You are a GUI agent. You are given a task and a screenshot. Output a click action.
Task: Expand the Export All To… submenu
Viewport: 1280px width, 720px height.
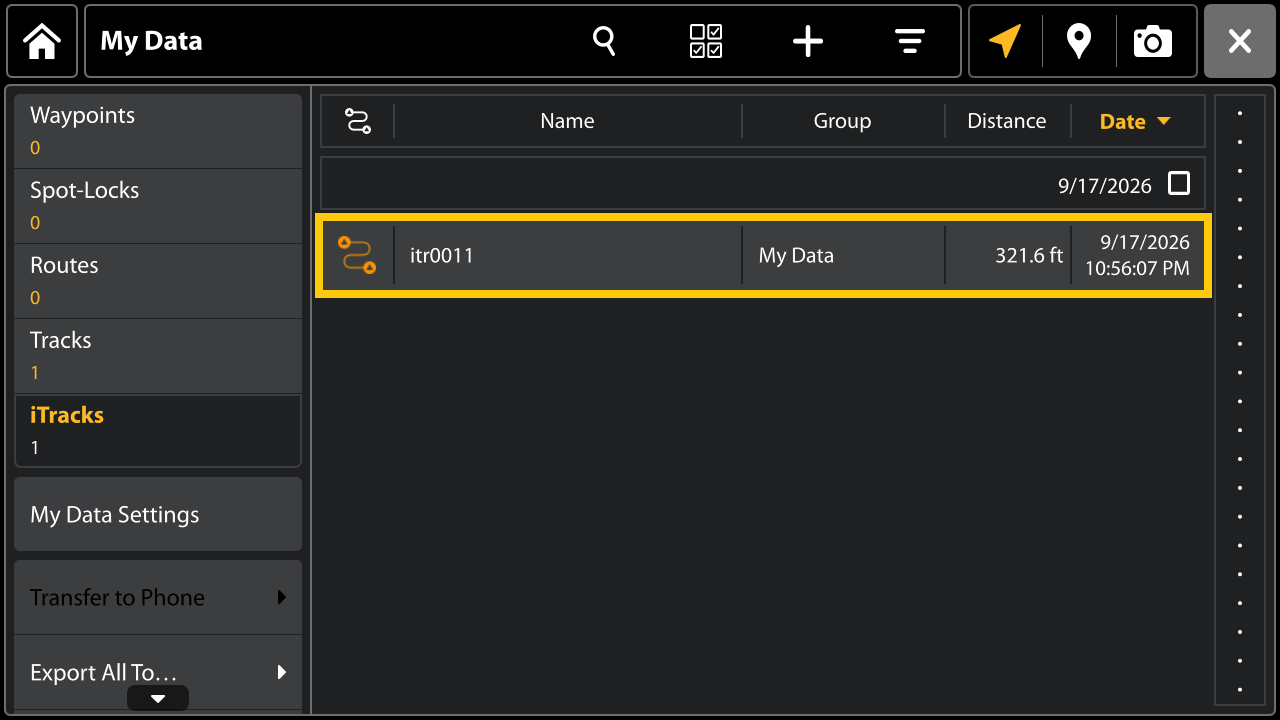click(158, 672)
